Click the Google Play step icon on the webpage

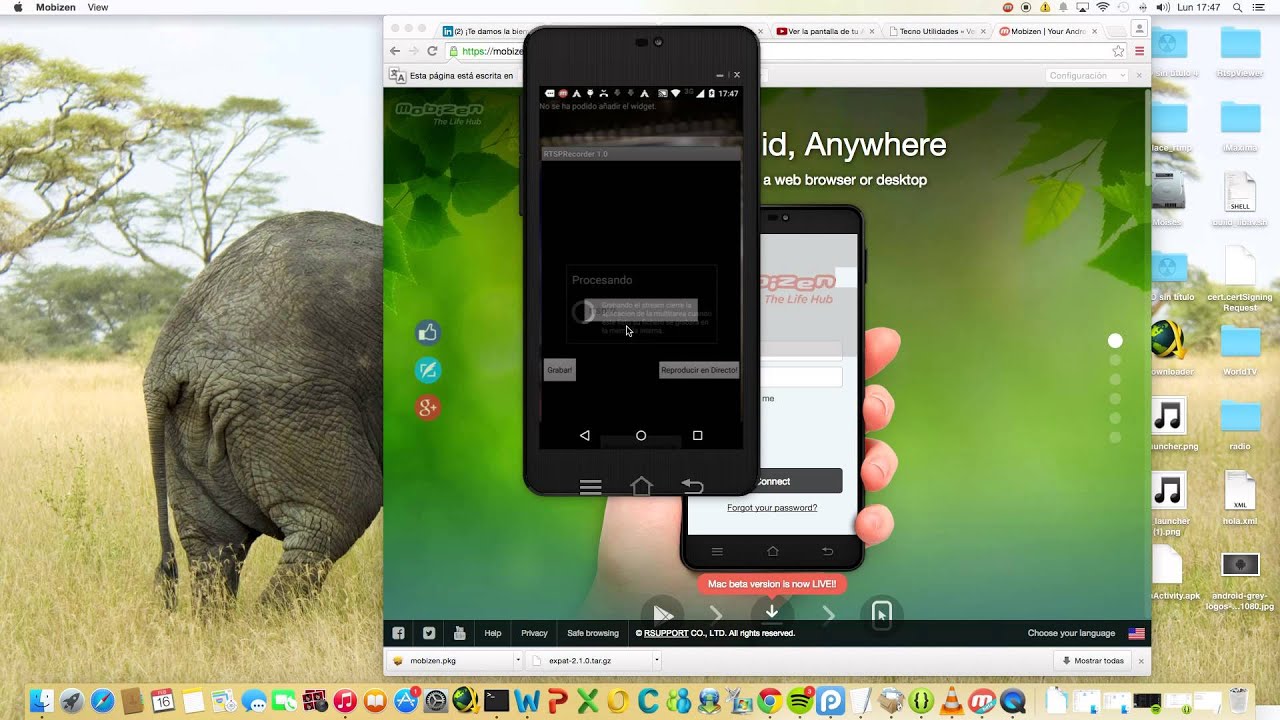(662, 613)
